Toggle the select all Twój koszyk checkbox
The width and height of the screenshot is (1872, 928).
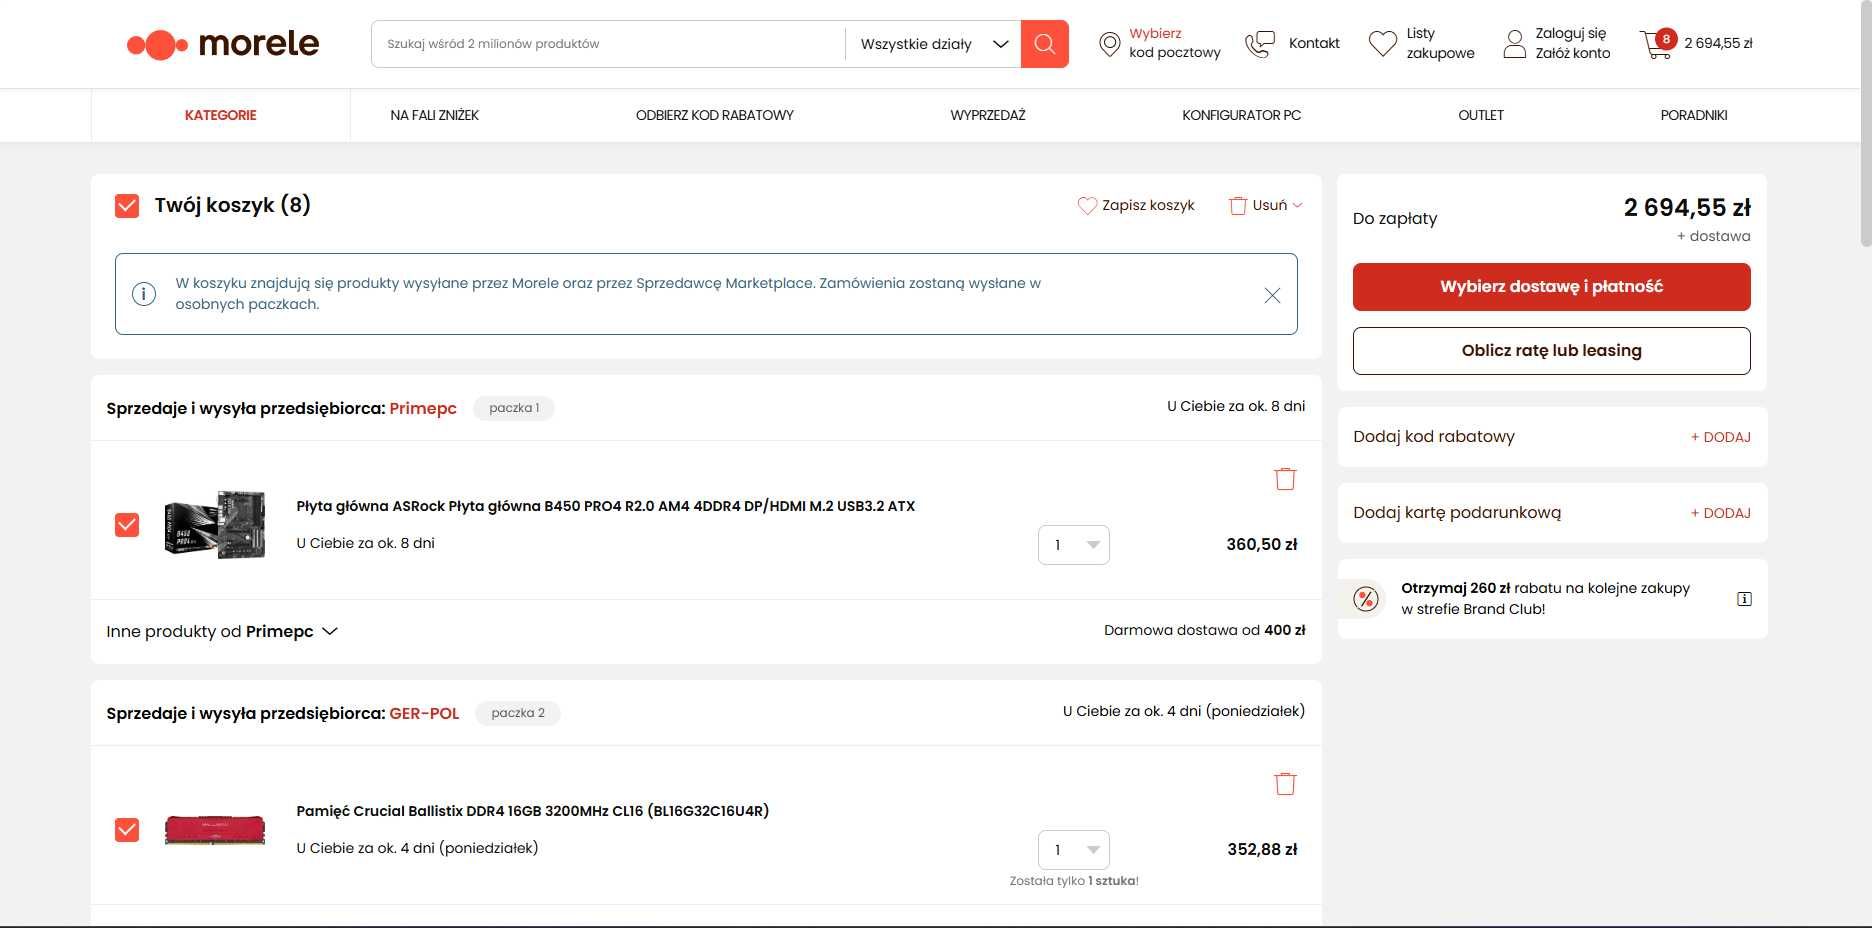(127, 206)
